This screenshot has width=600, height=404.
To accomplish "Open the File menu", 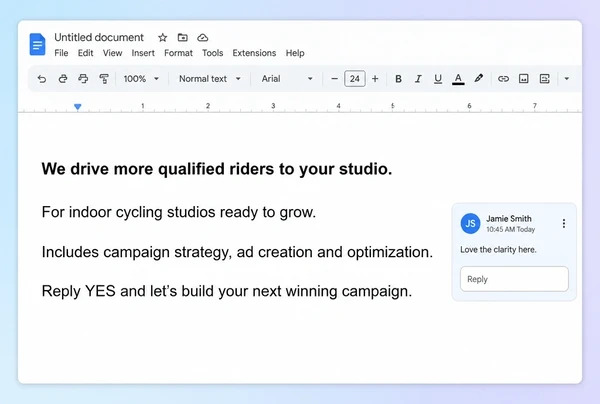I will click(x=61, y=53).
